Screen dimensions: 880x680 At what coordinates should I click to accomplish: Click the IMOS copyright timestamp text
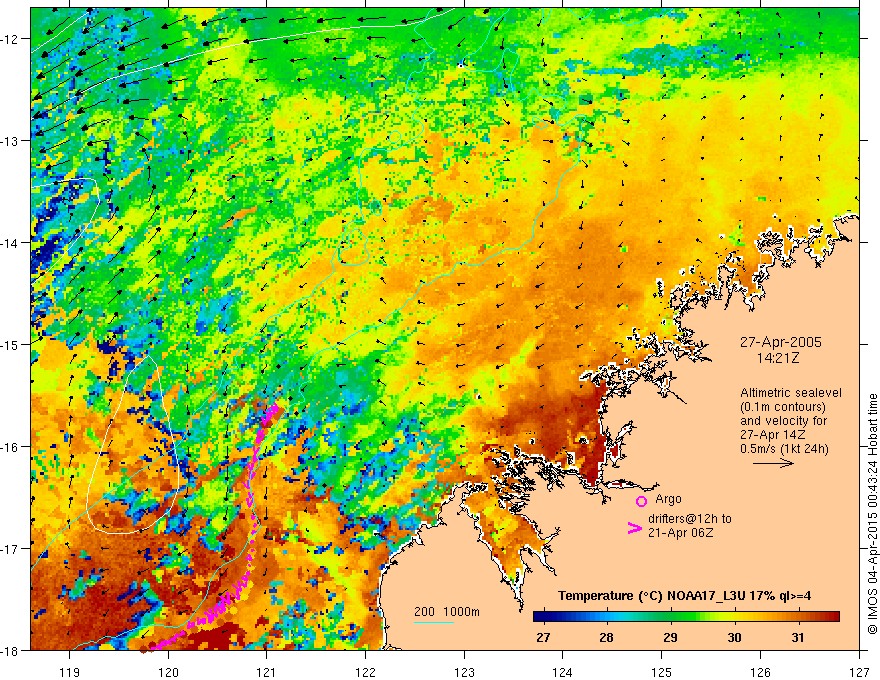[872, 515]
